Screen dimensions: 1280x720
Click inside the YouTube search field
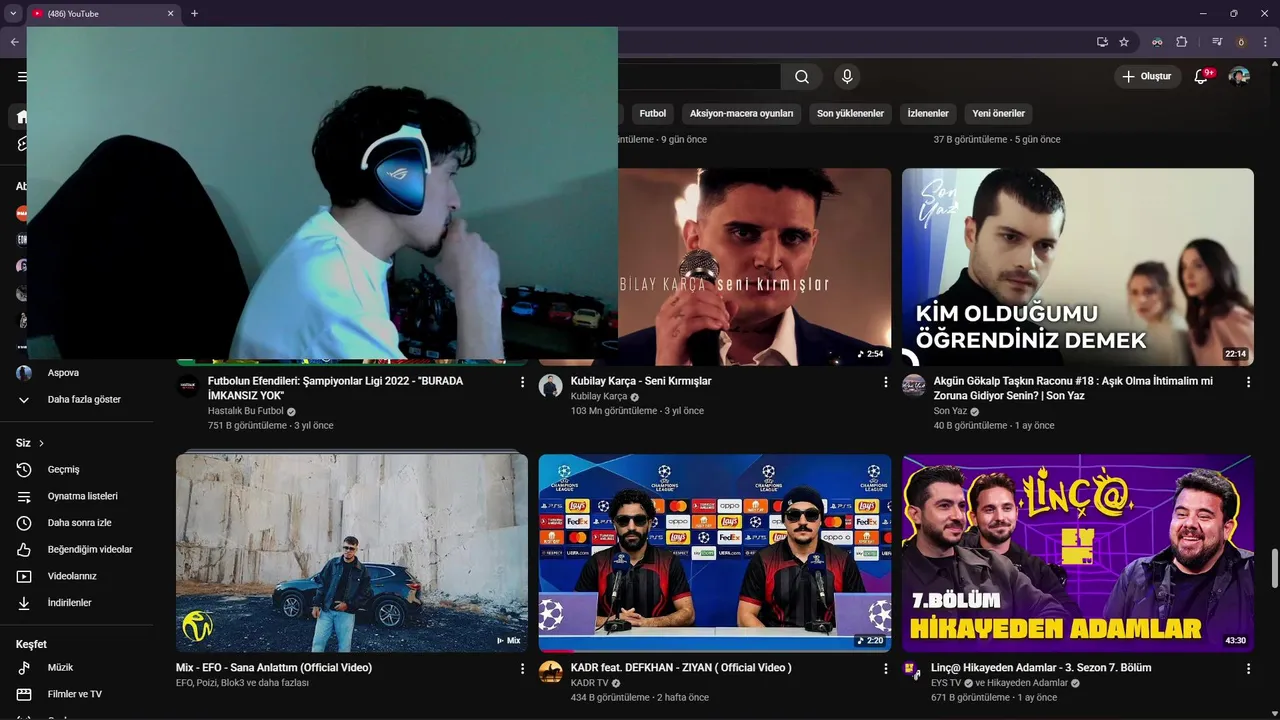coord(699,77)
